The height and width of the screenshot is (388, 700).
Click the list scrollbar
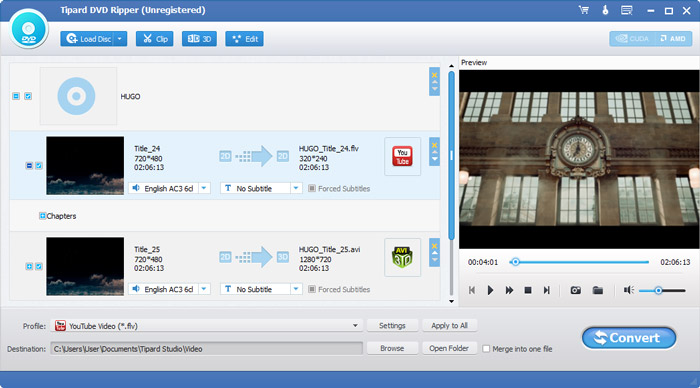tap(451, 156)
